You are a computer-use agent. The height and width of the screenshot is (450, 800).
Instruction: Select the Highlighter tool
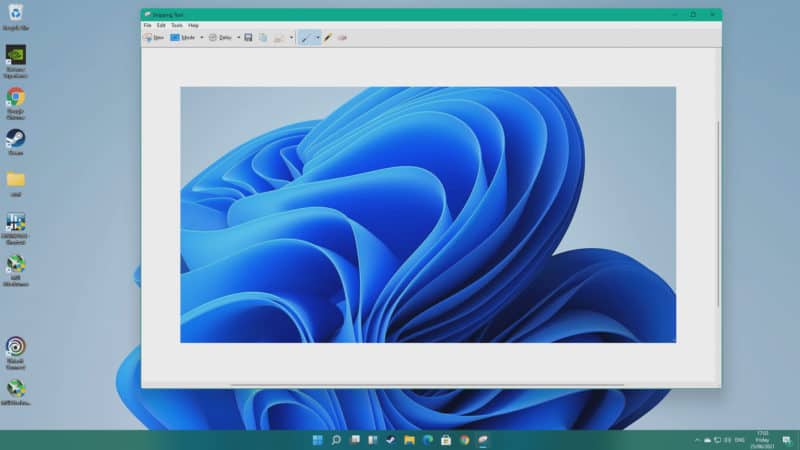[x=328, y=38]
